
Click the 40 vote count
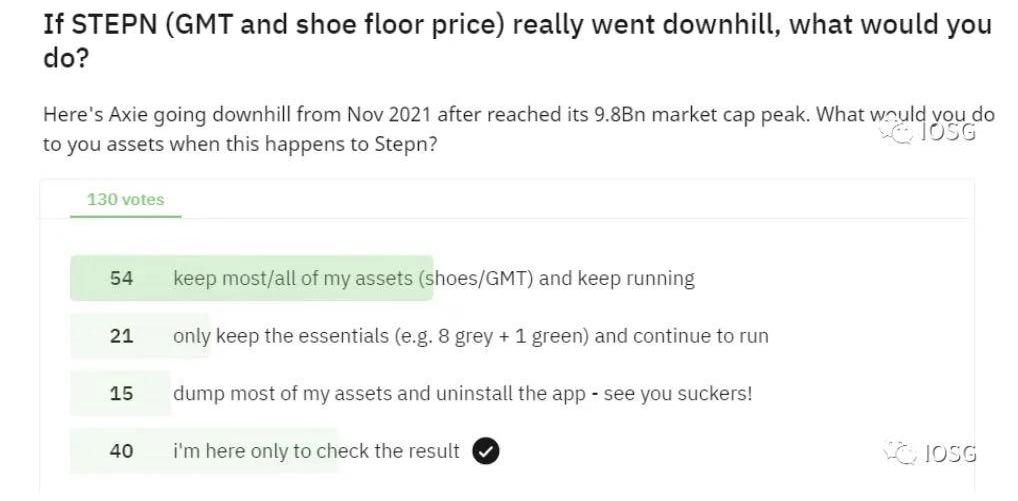pyautogui.click(x=121, y=451)
